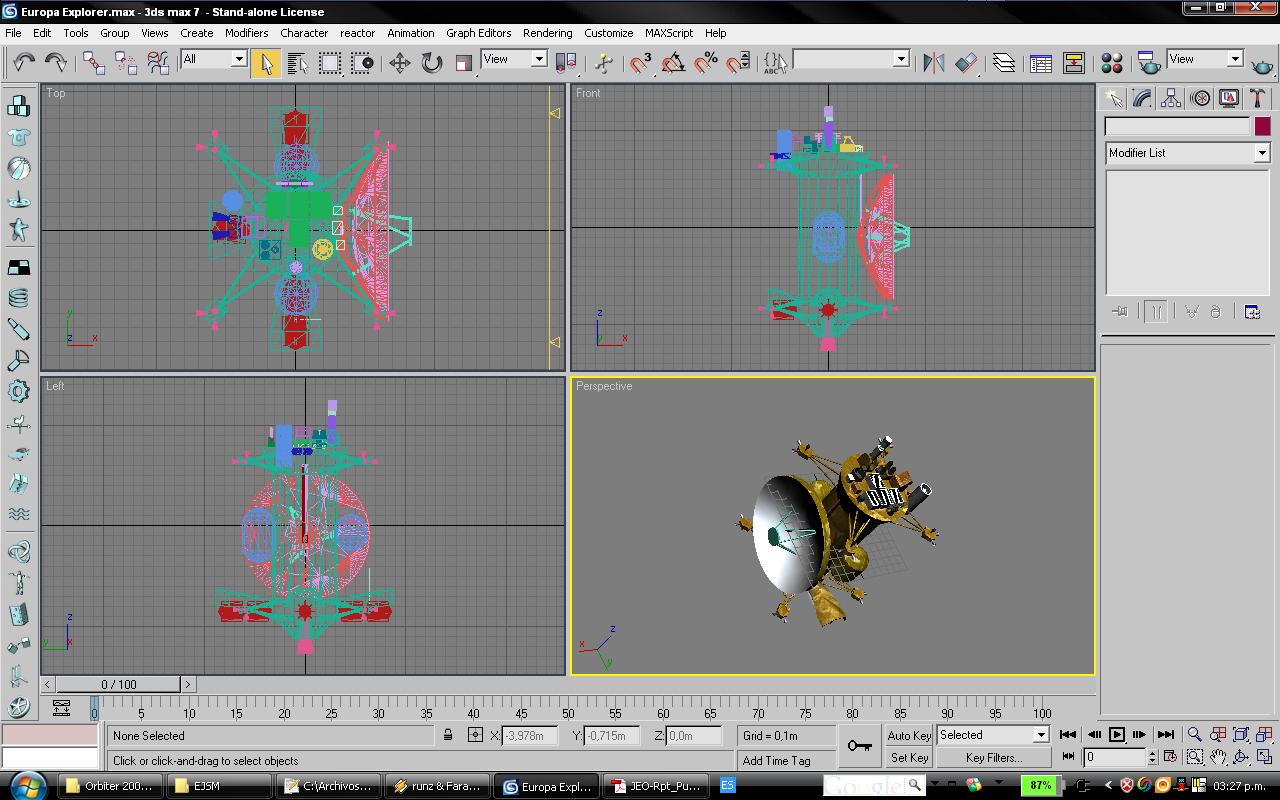Open the Select by Name dialog
The image size is (1280, 800).
click(x=297, y=63)
